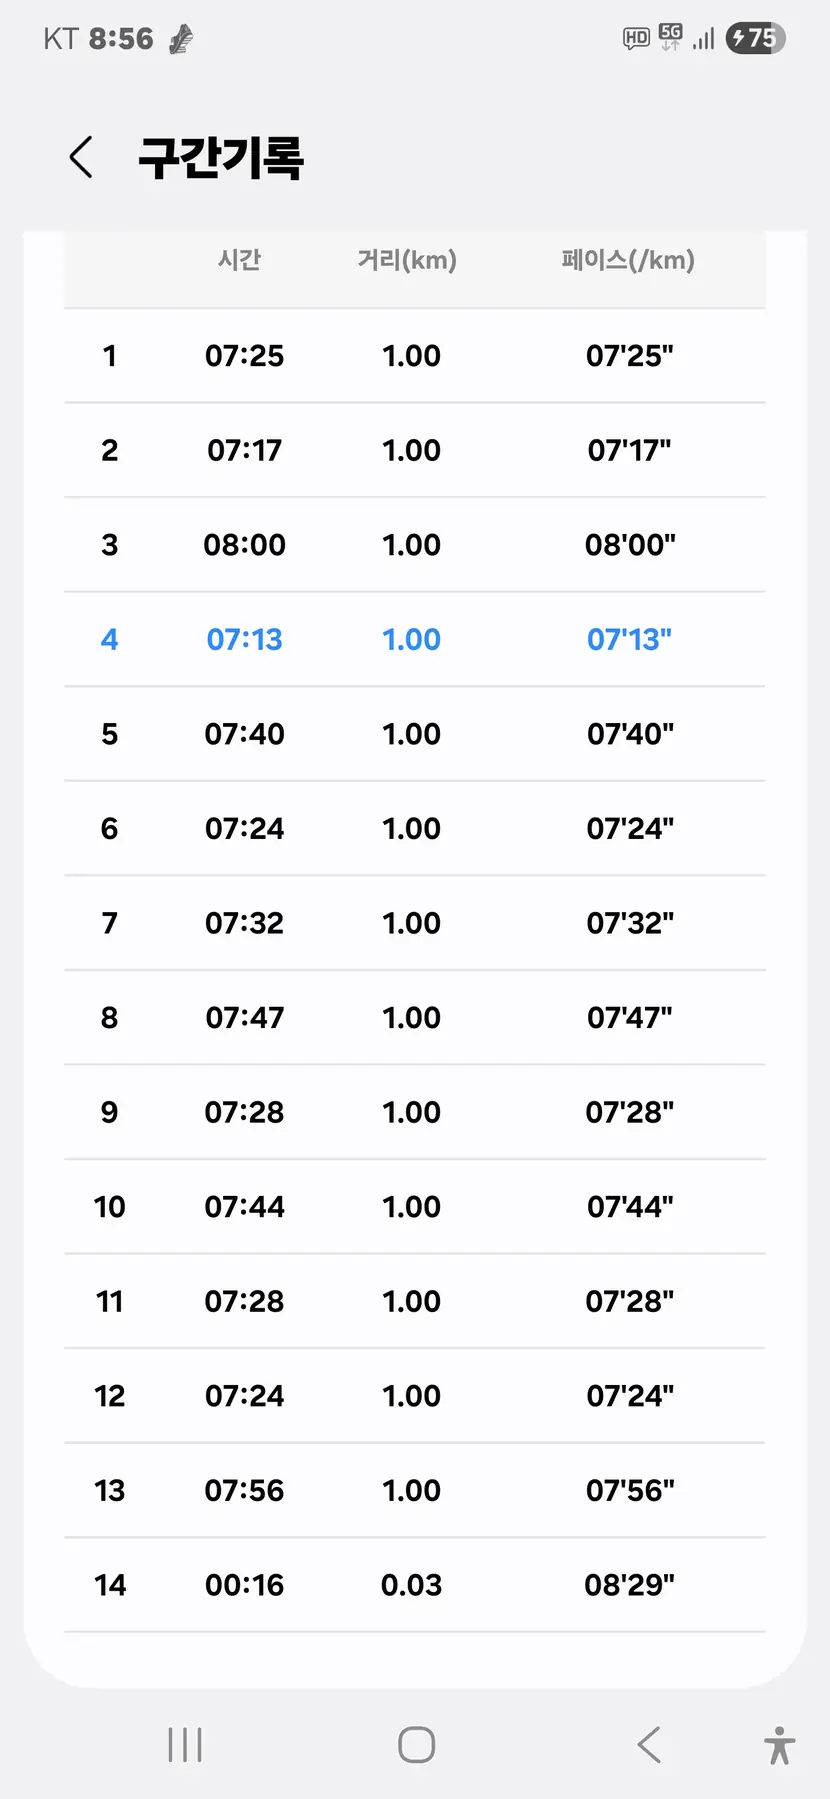Tap the 페이스(/km) column header

coord(628,260)
